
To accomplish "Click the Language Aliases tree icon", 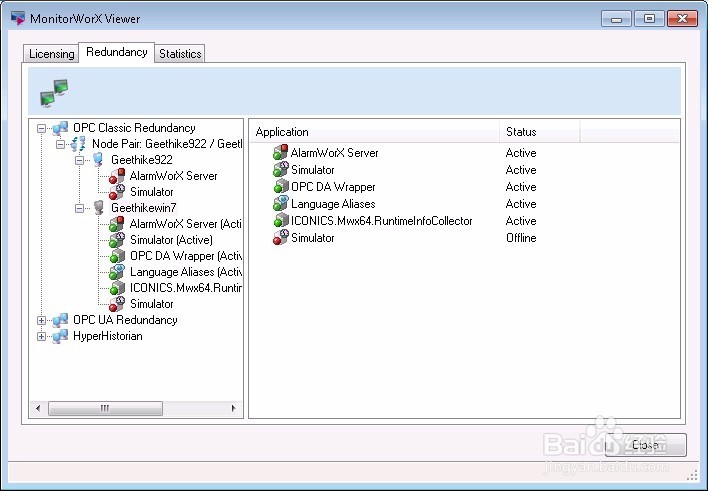I will click(x=117, y=272).
